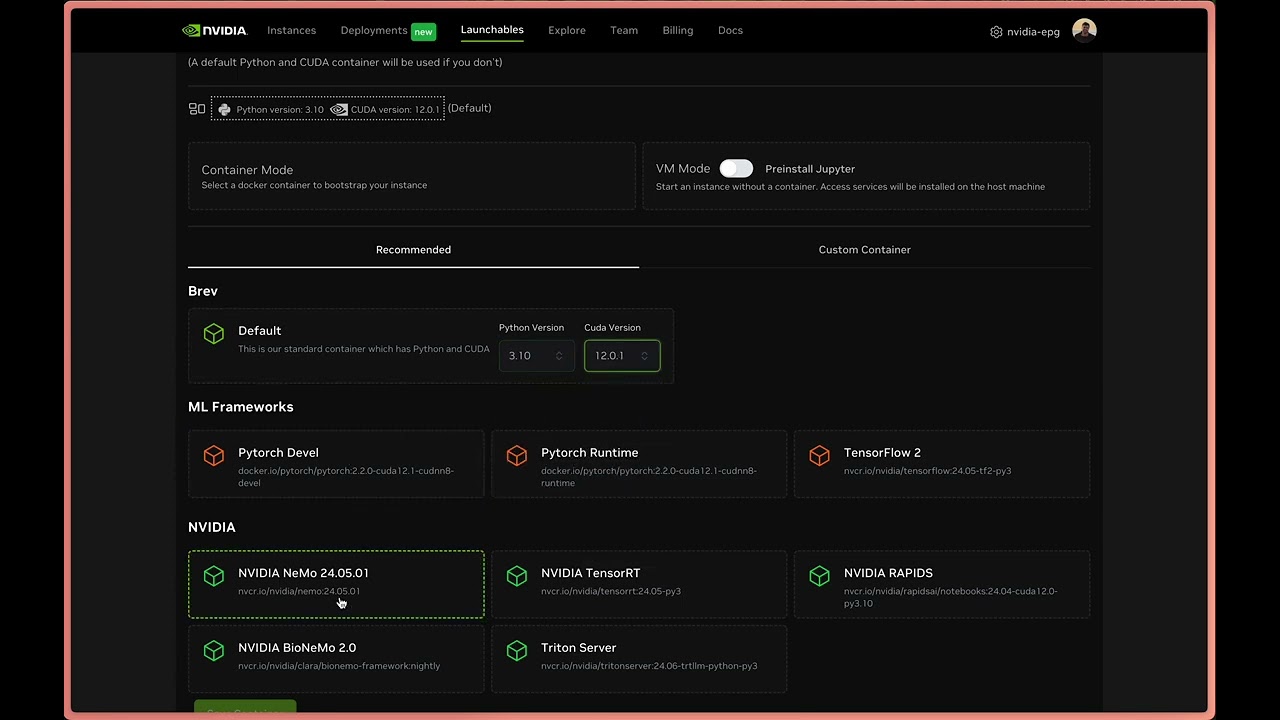1280x720 pixels.
Task: Click the 'Python version: 3.10' text
Action: [280, 110]
